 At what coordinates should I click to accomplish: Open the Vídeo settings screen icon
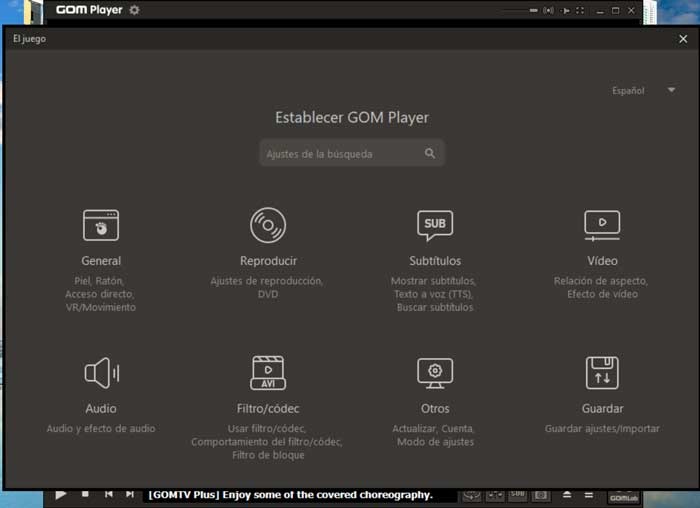tap(602, 225)
